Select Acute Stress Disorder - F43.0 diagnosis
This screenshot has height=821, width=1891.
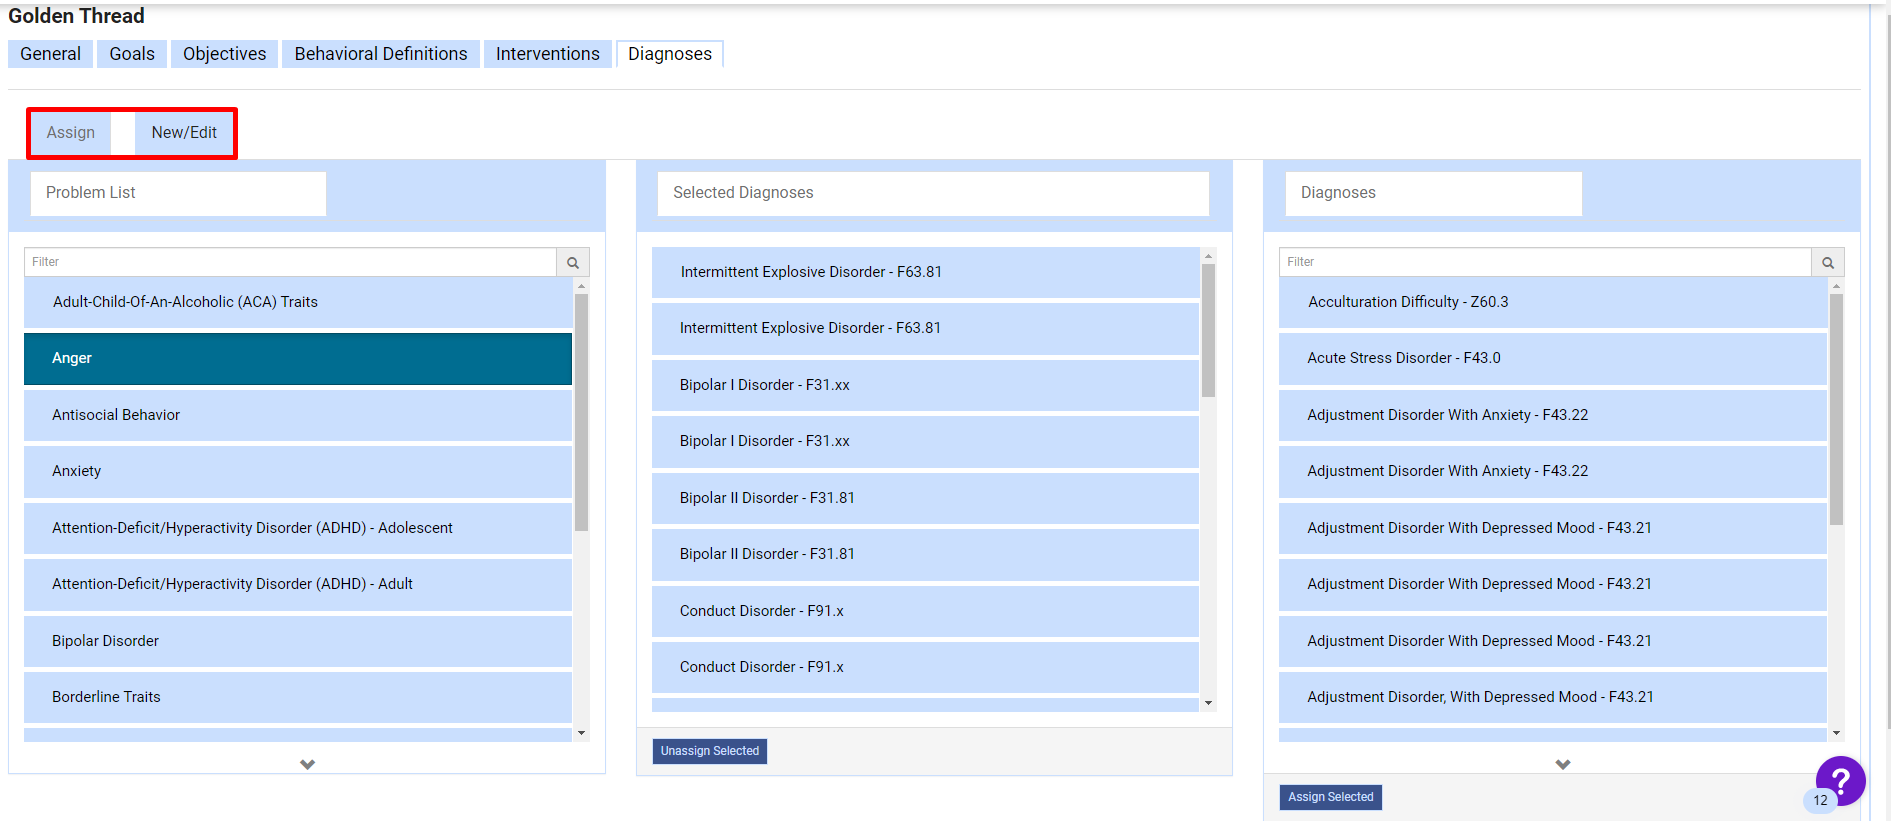coord(1551,358)
